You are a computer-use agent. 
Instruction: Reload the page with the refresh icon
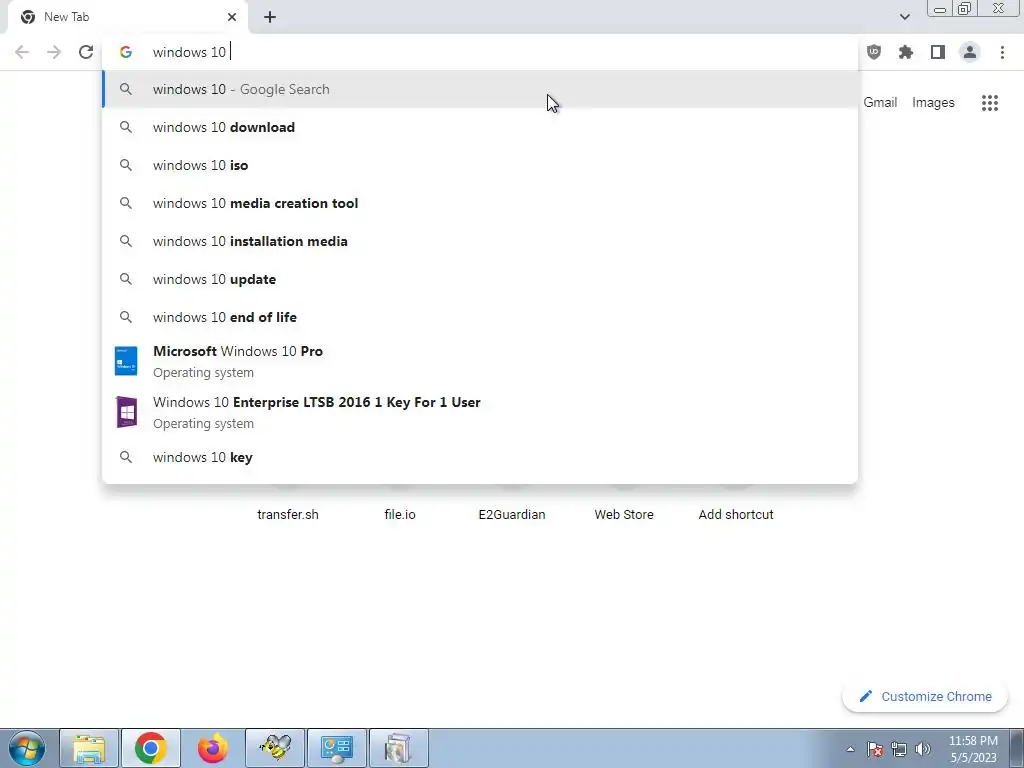(86, 52)
